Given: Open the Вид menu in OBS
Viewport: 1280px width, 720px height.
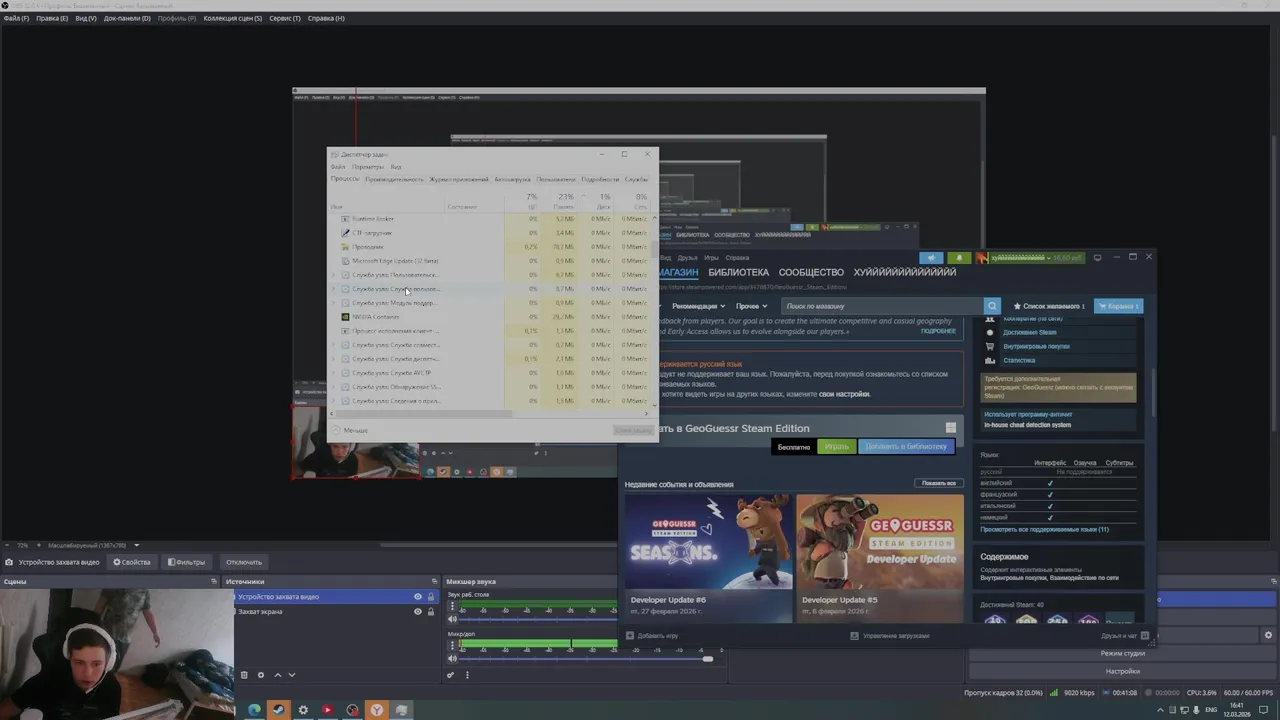Looking at the screenshot, I should click(x=86, y=18).
